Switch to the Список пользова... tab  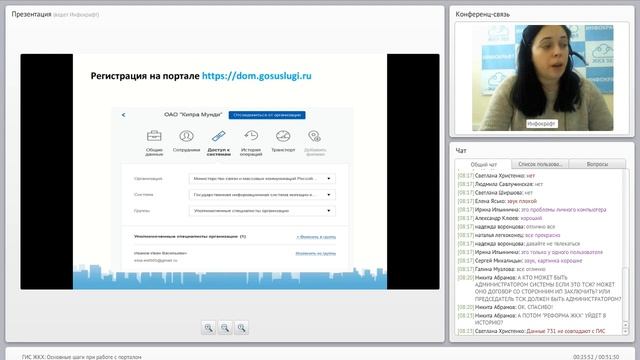click(x=540, y=164)
